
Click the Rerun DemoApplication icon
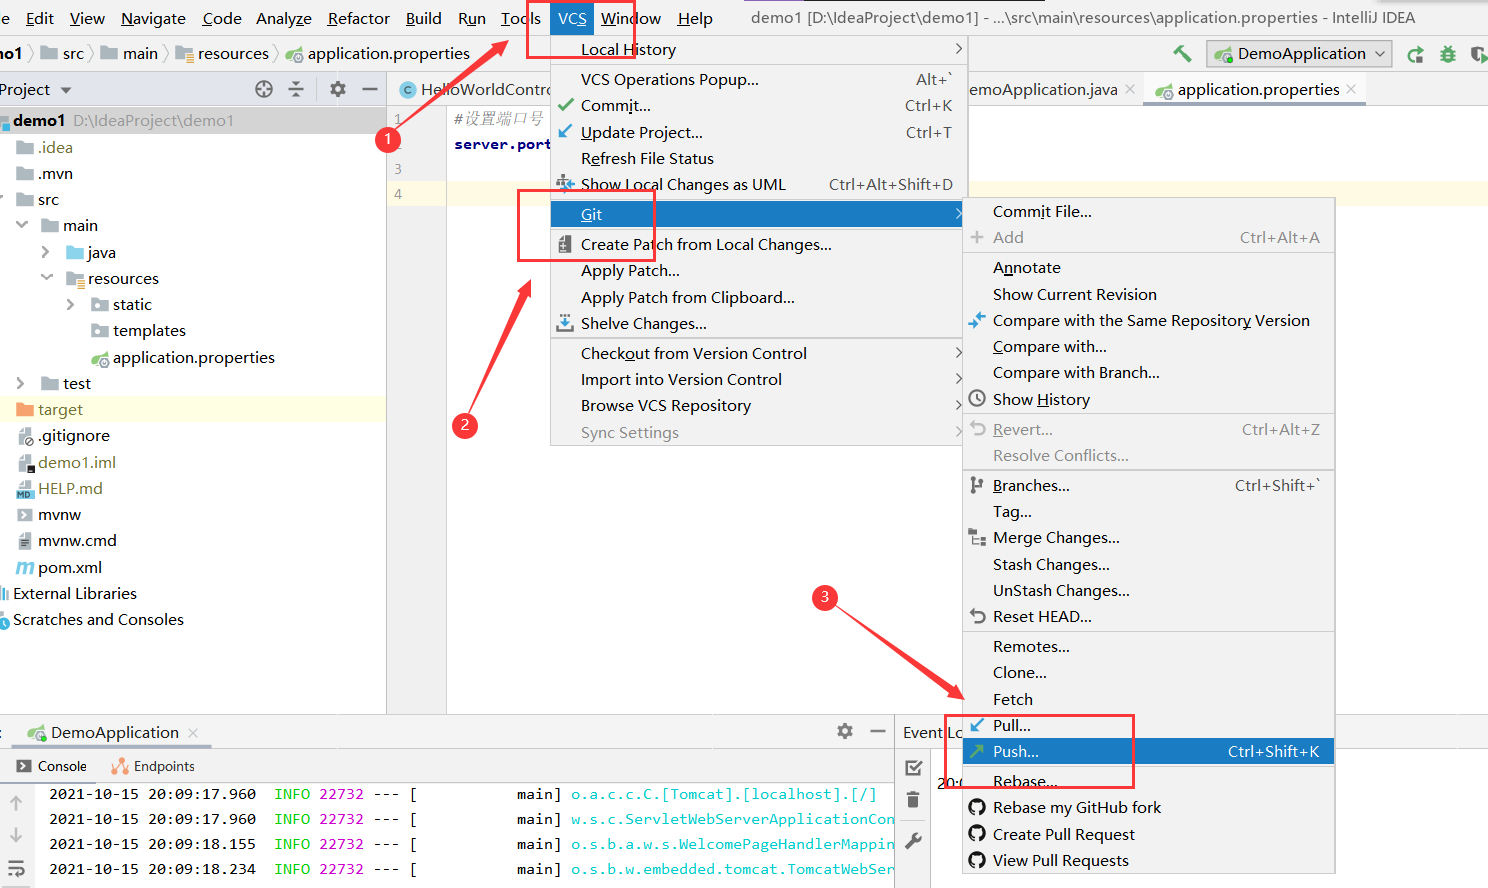point(1415,54)
